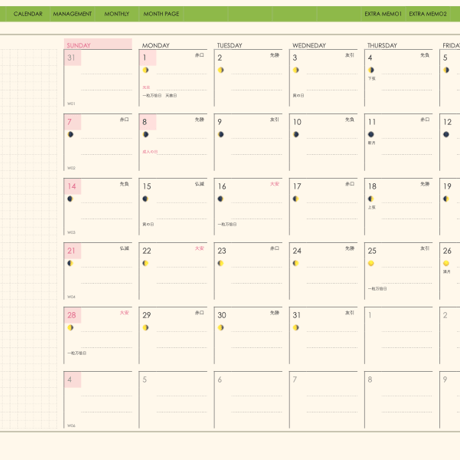The height and width of the screenshot is (460, 460).
Task: Open the CALENDAR tab
Action: (x=28, y=14)
